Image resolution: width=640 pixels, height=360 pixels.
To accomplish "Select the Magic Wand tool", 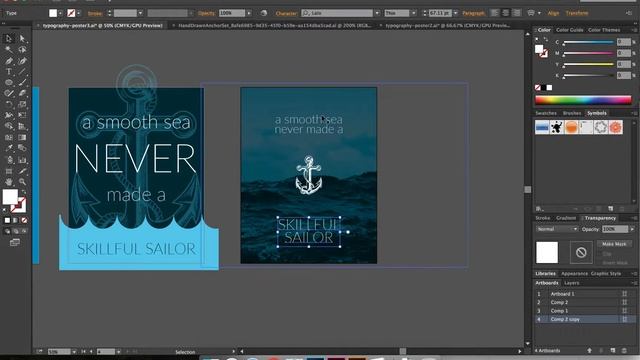I will tap(9, 49).
